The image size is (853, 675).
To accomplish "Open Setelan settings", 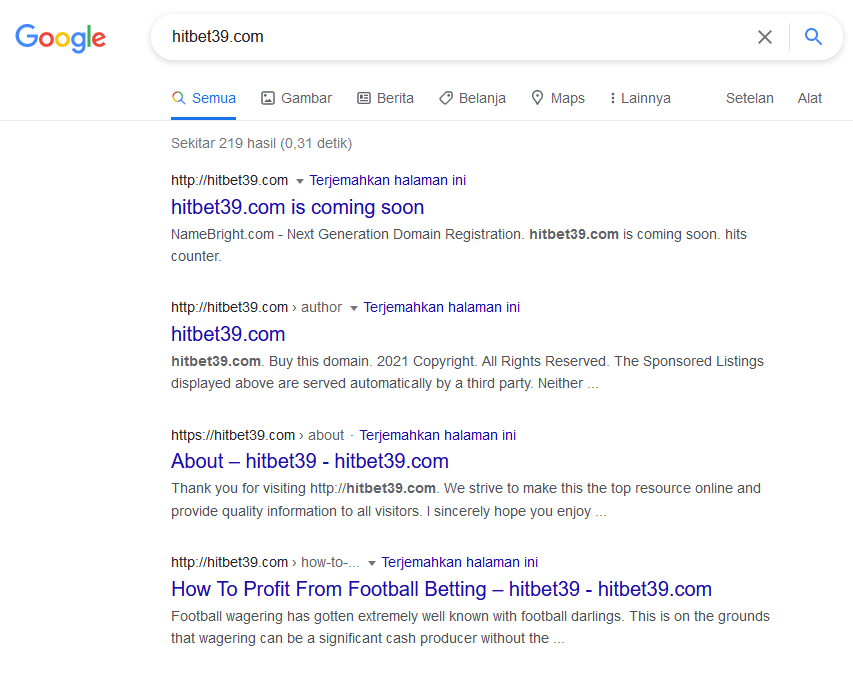I will 750,98.
